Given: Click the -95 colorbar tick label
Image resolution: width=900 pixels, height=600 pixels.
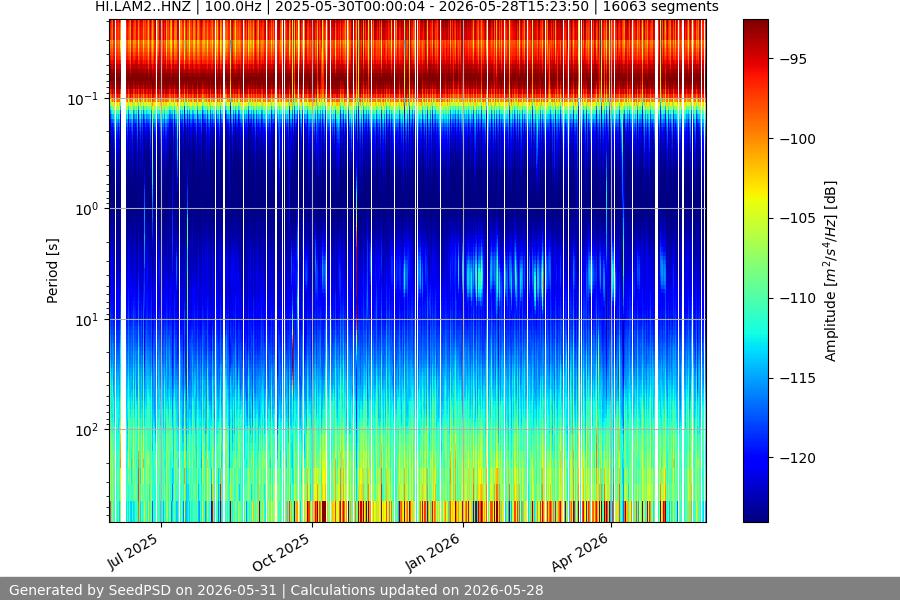Looking at the screenshot, I should [x=793, y=59].
